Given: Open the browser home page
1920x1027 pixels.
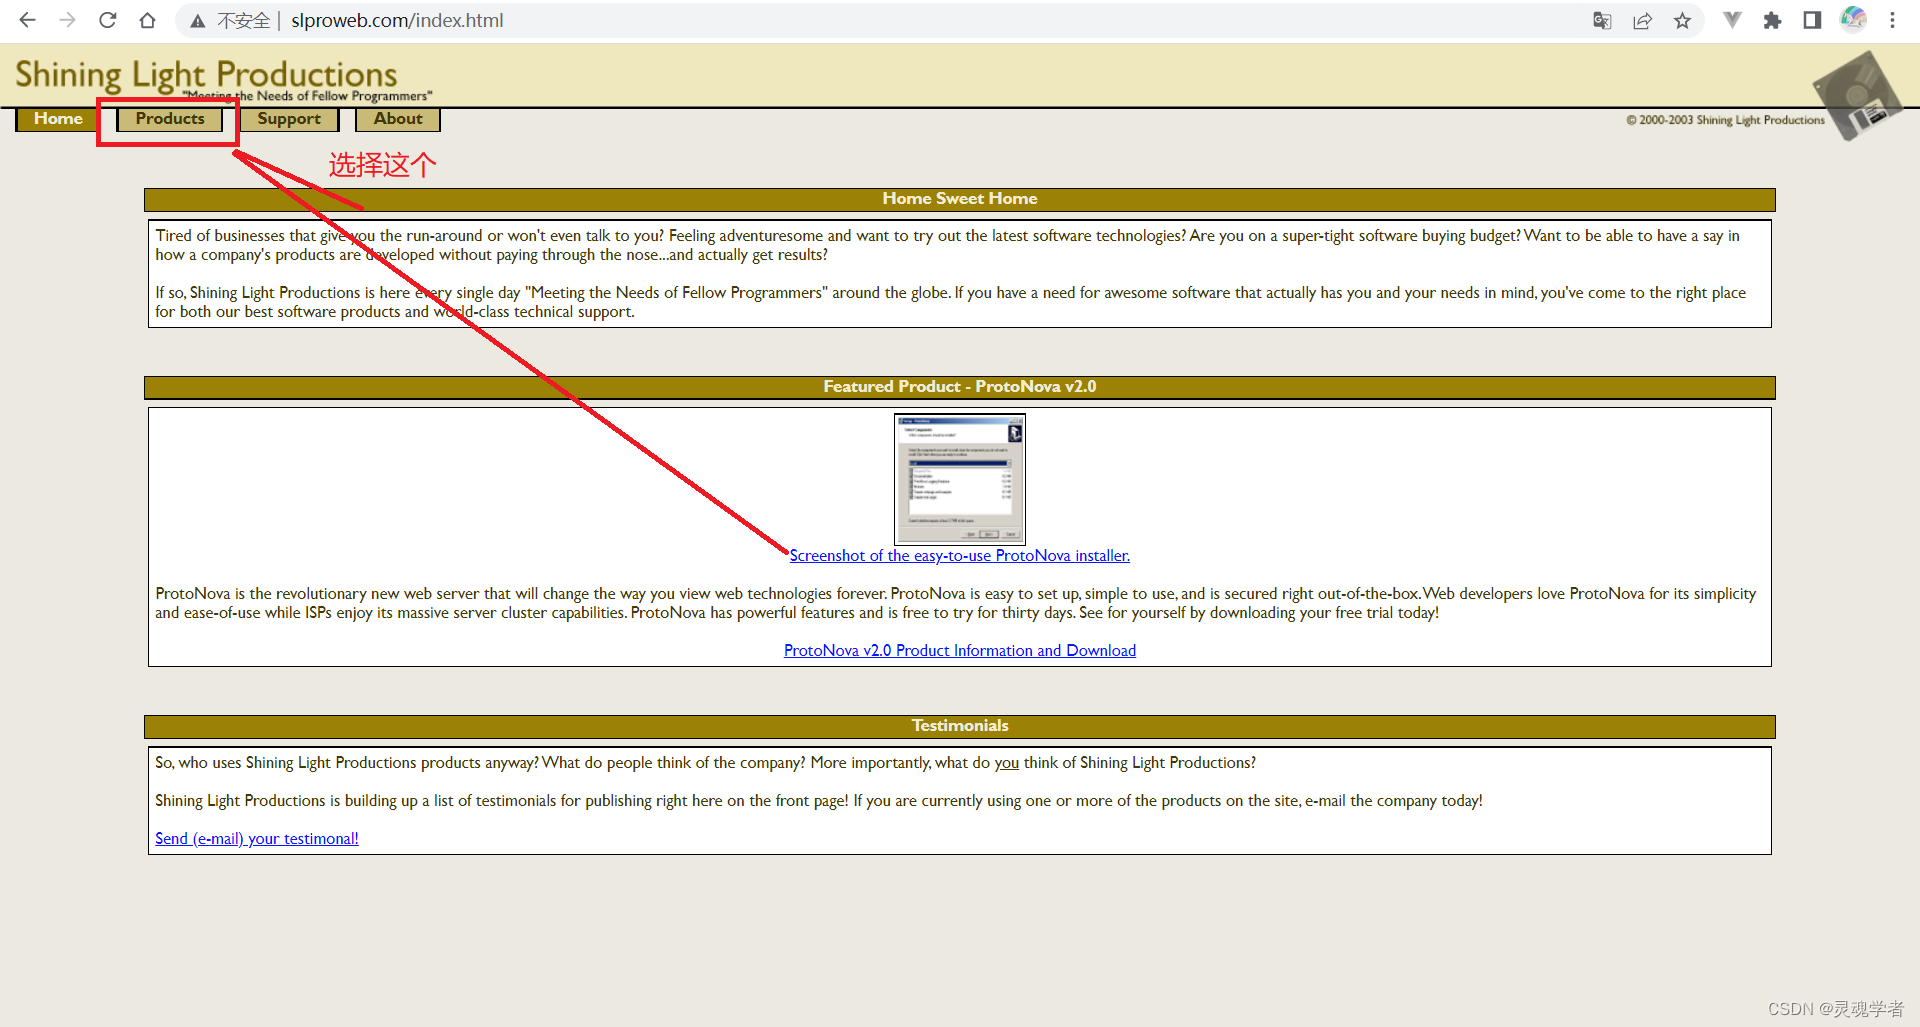Looking at the screenshot, I should (147, 20).
